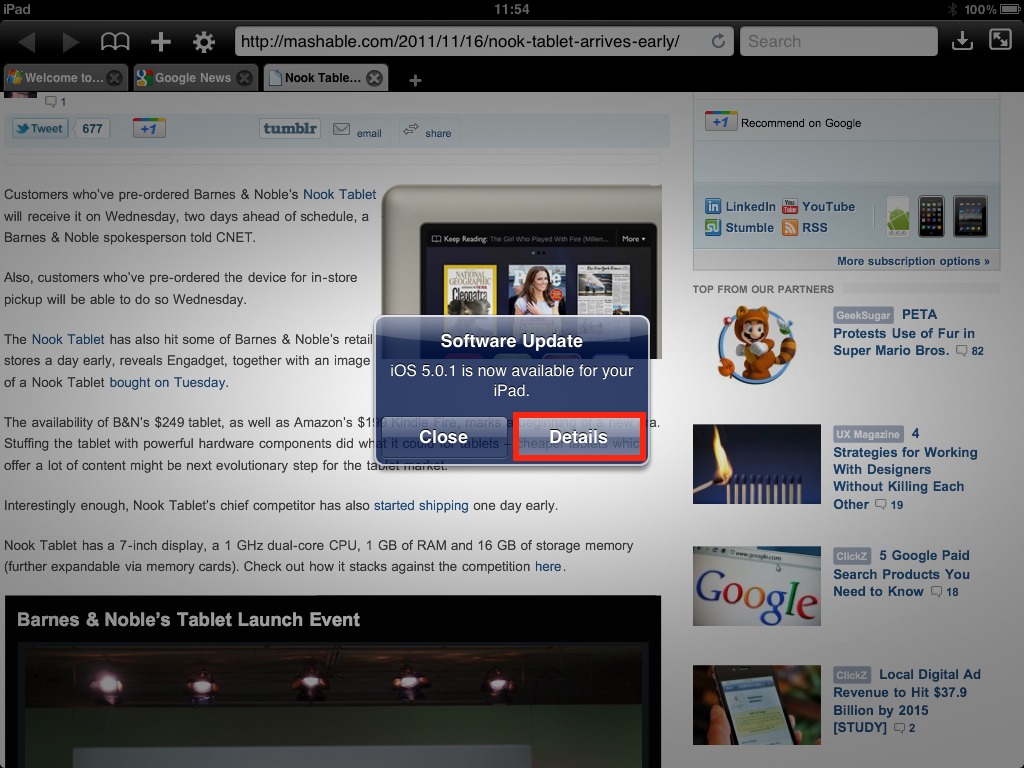The image size is (1024, 768).
Task: Click the Tweet button
Action: pos(39,128)
